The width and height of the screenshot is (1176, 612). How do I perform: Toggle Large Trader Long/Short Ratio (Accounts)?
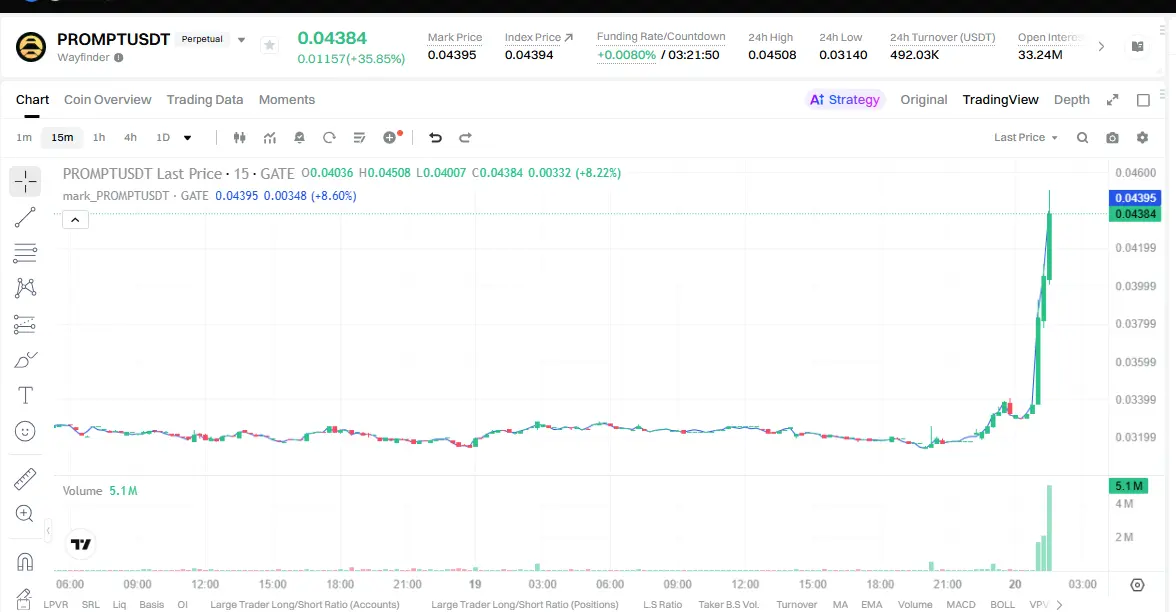pos(304,604)
